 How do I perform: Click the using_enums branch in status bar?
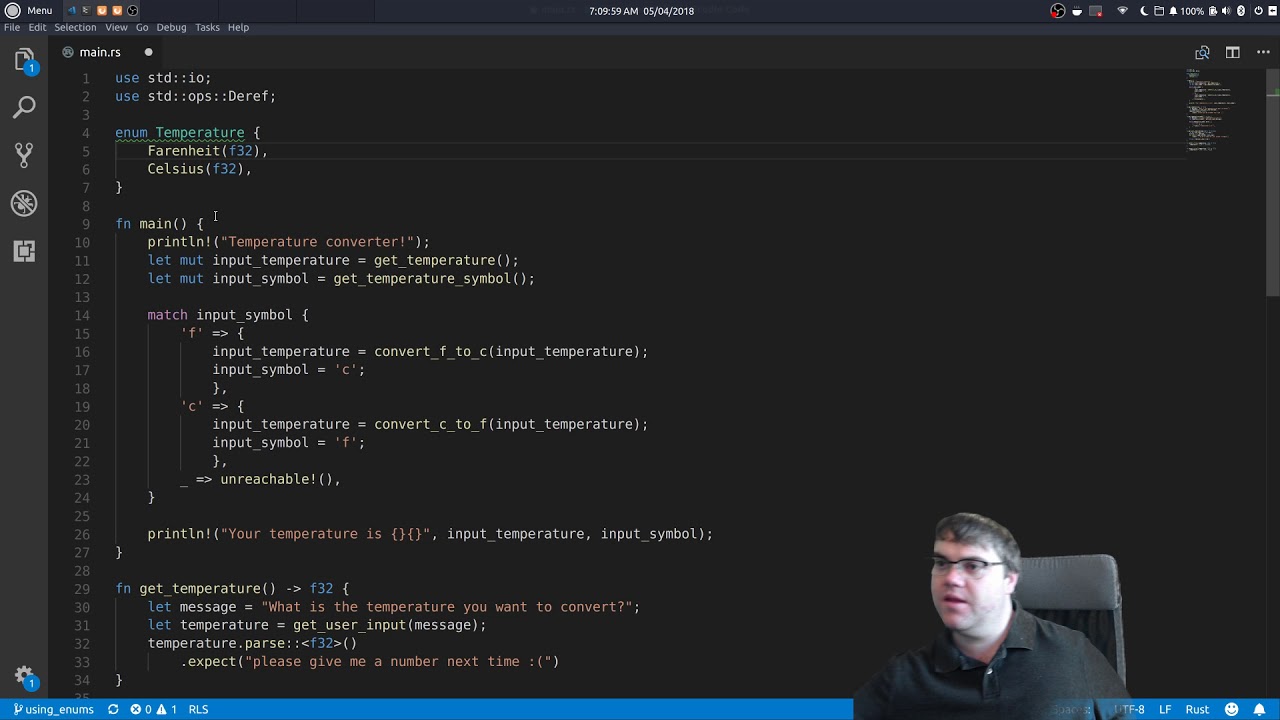53,709
